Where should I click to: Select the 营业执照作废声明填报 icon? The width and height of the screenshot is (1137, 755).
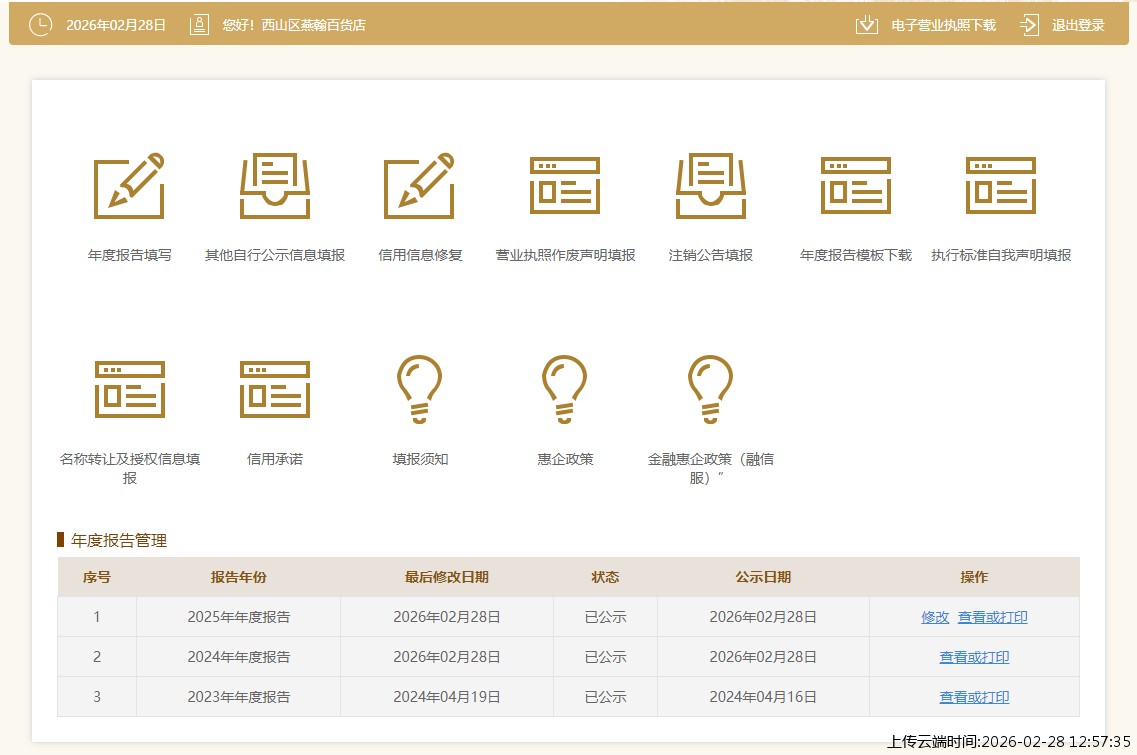coord(565,186)
